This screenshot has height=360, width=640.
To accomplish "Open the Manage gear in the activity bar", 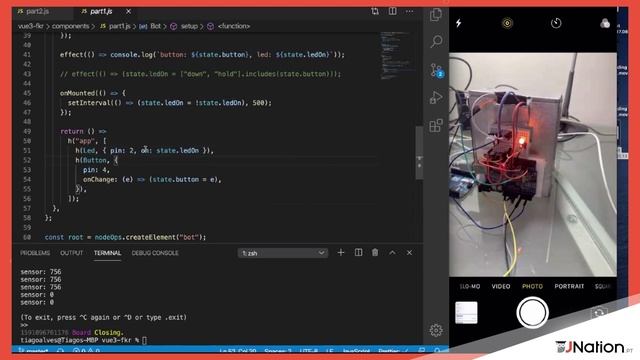I will [436, 330].
